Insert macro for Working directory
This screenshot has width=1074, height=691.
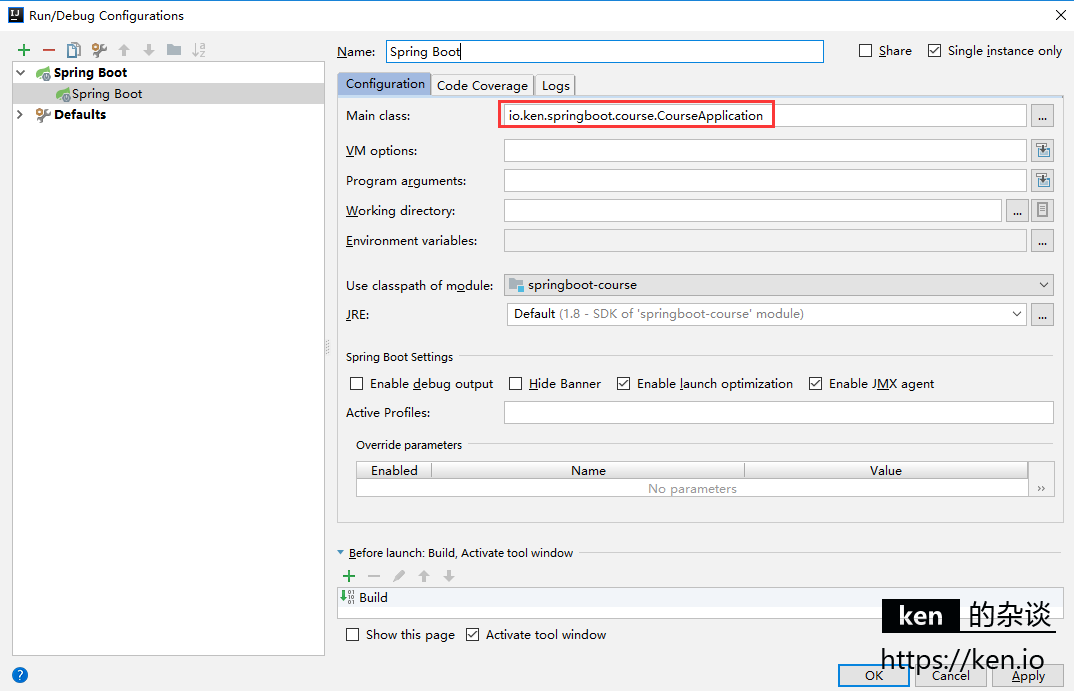[x=1042, y=210]
